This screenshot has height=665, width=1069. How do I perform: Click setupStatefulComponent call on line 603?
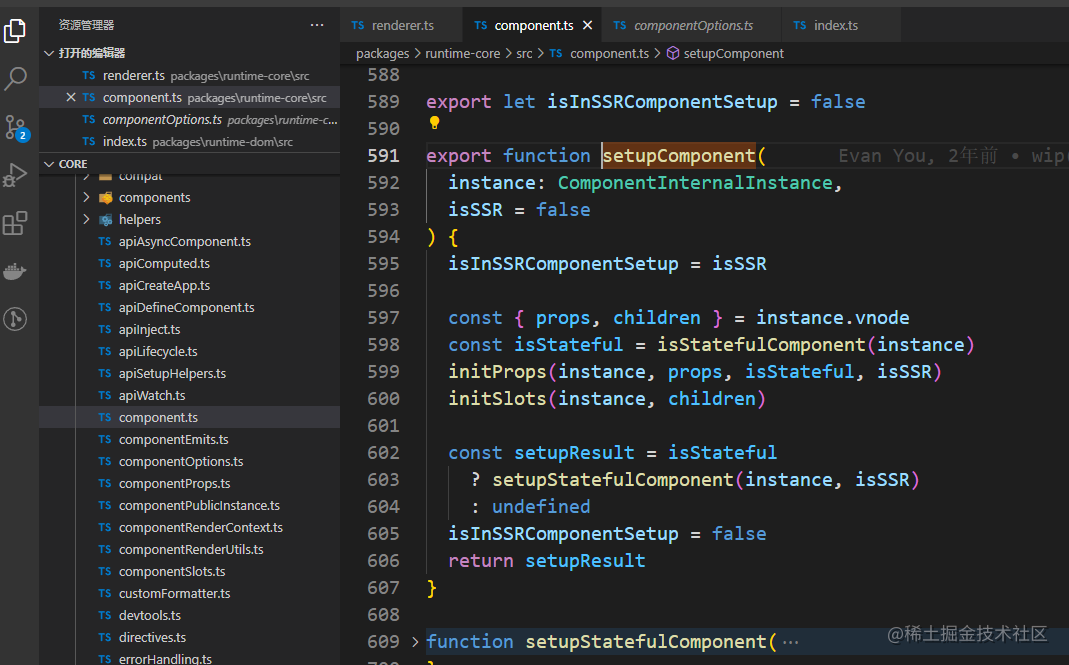click(612, 479)
